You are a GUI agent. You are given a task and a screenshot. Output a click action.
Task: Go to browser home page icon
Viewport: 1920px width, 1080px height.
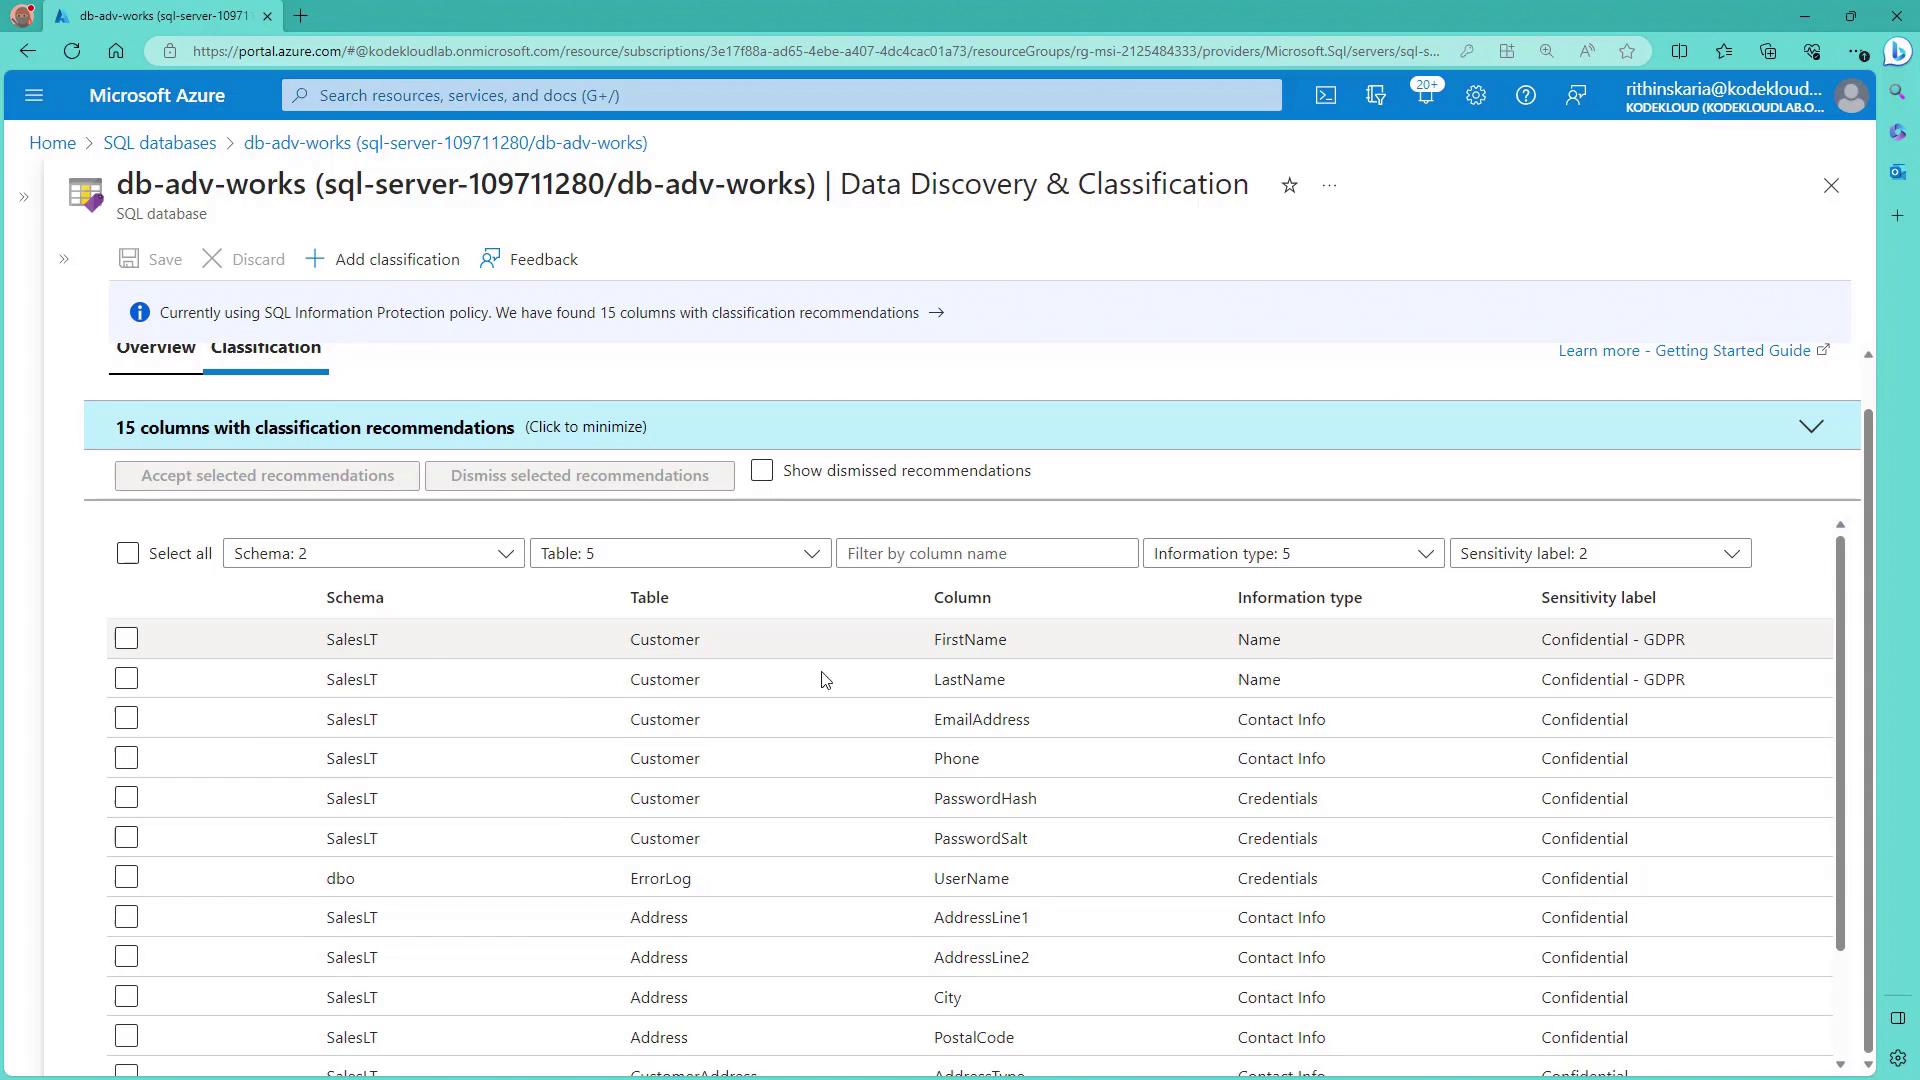coord(116,51)
